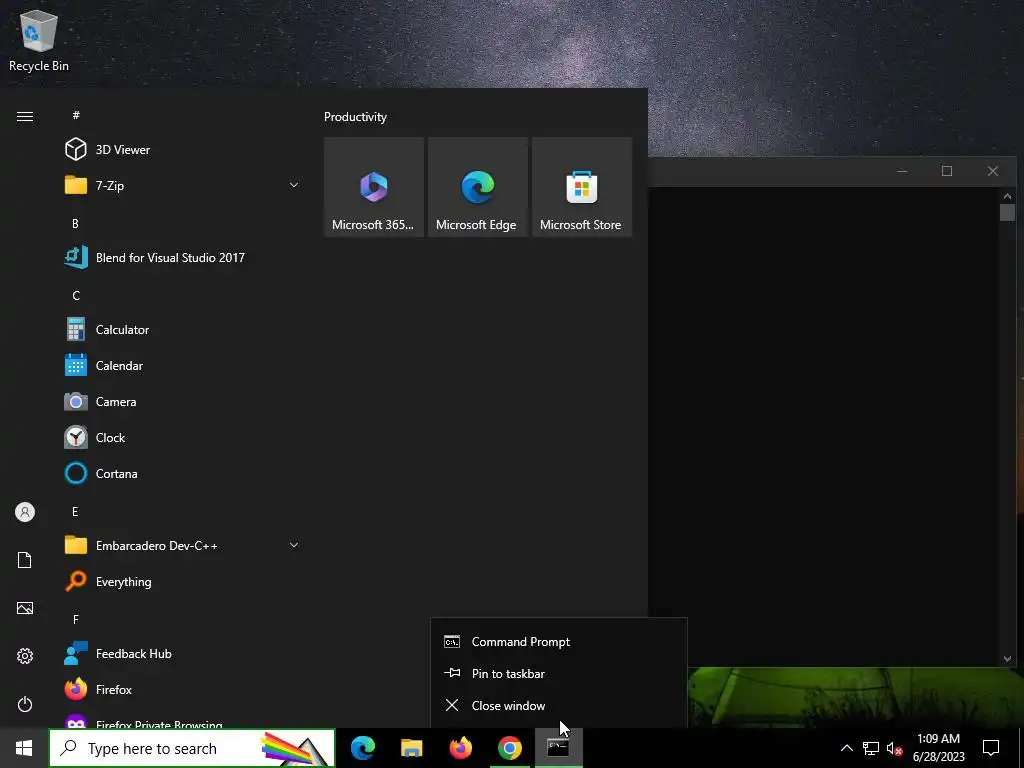Open File Explorer from the taskbar
The width and height of the screenshot is (1024, 768).
pos(411,748)
